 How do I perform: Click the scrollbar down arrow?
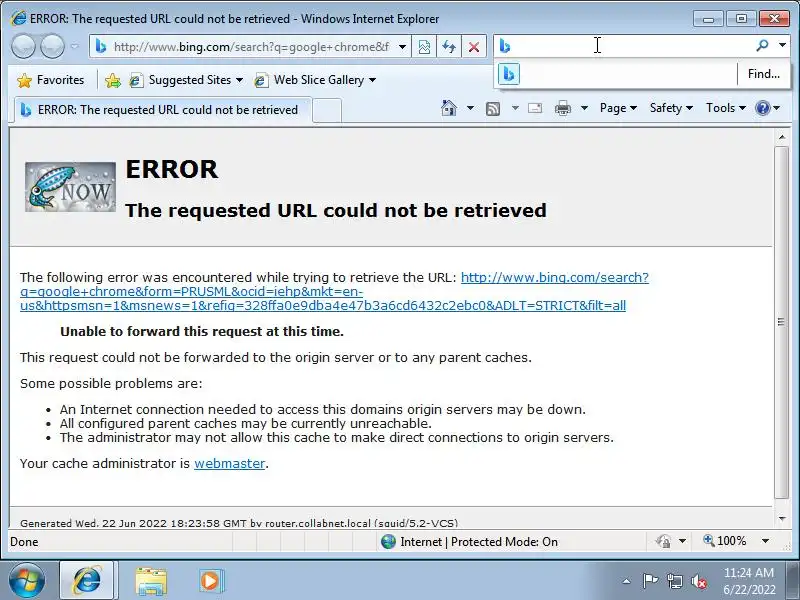click(782, 519)
